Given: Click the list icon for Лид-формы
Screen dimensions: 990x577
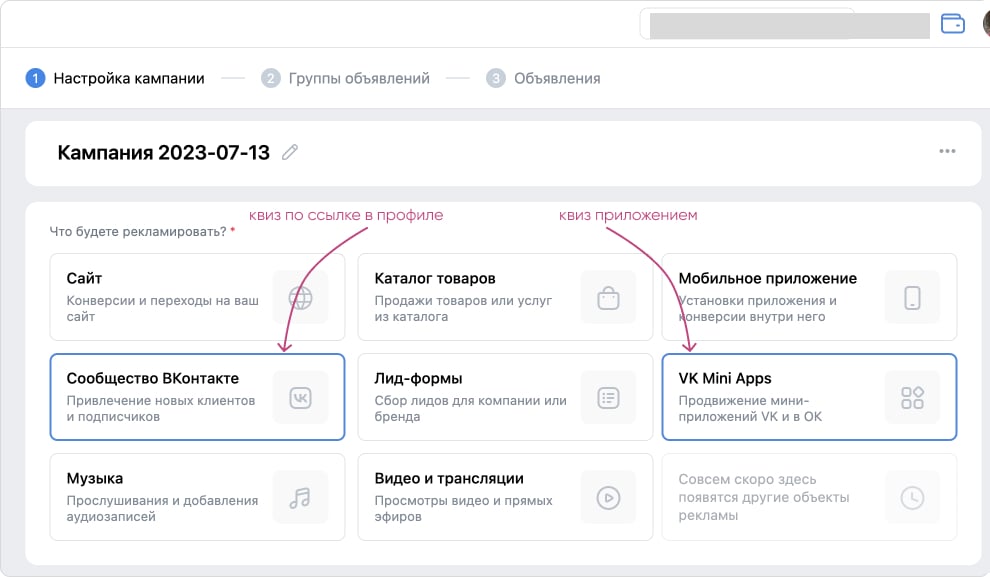Looking at the screenshot, I should pyautogui.click(x=608, y=397).
